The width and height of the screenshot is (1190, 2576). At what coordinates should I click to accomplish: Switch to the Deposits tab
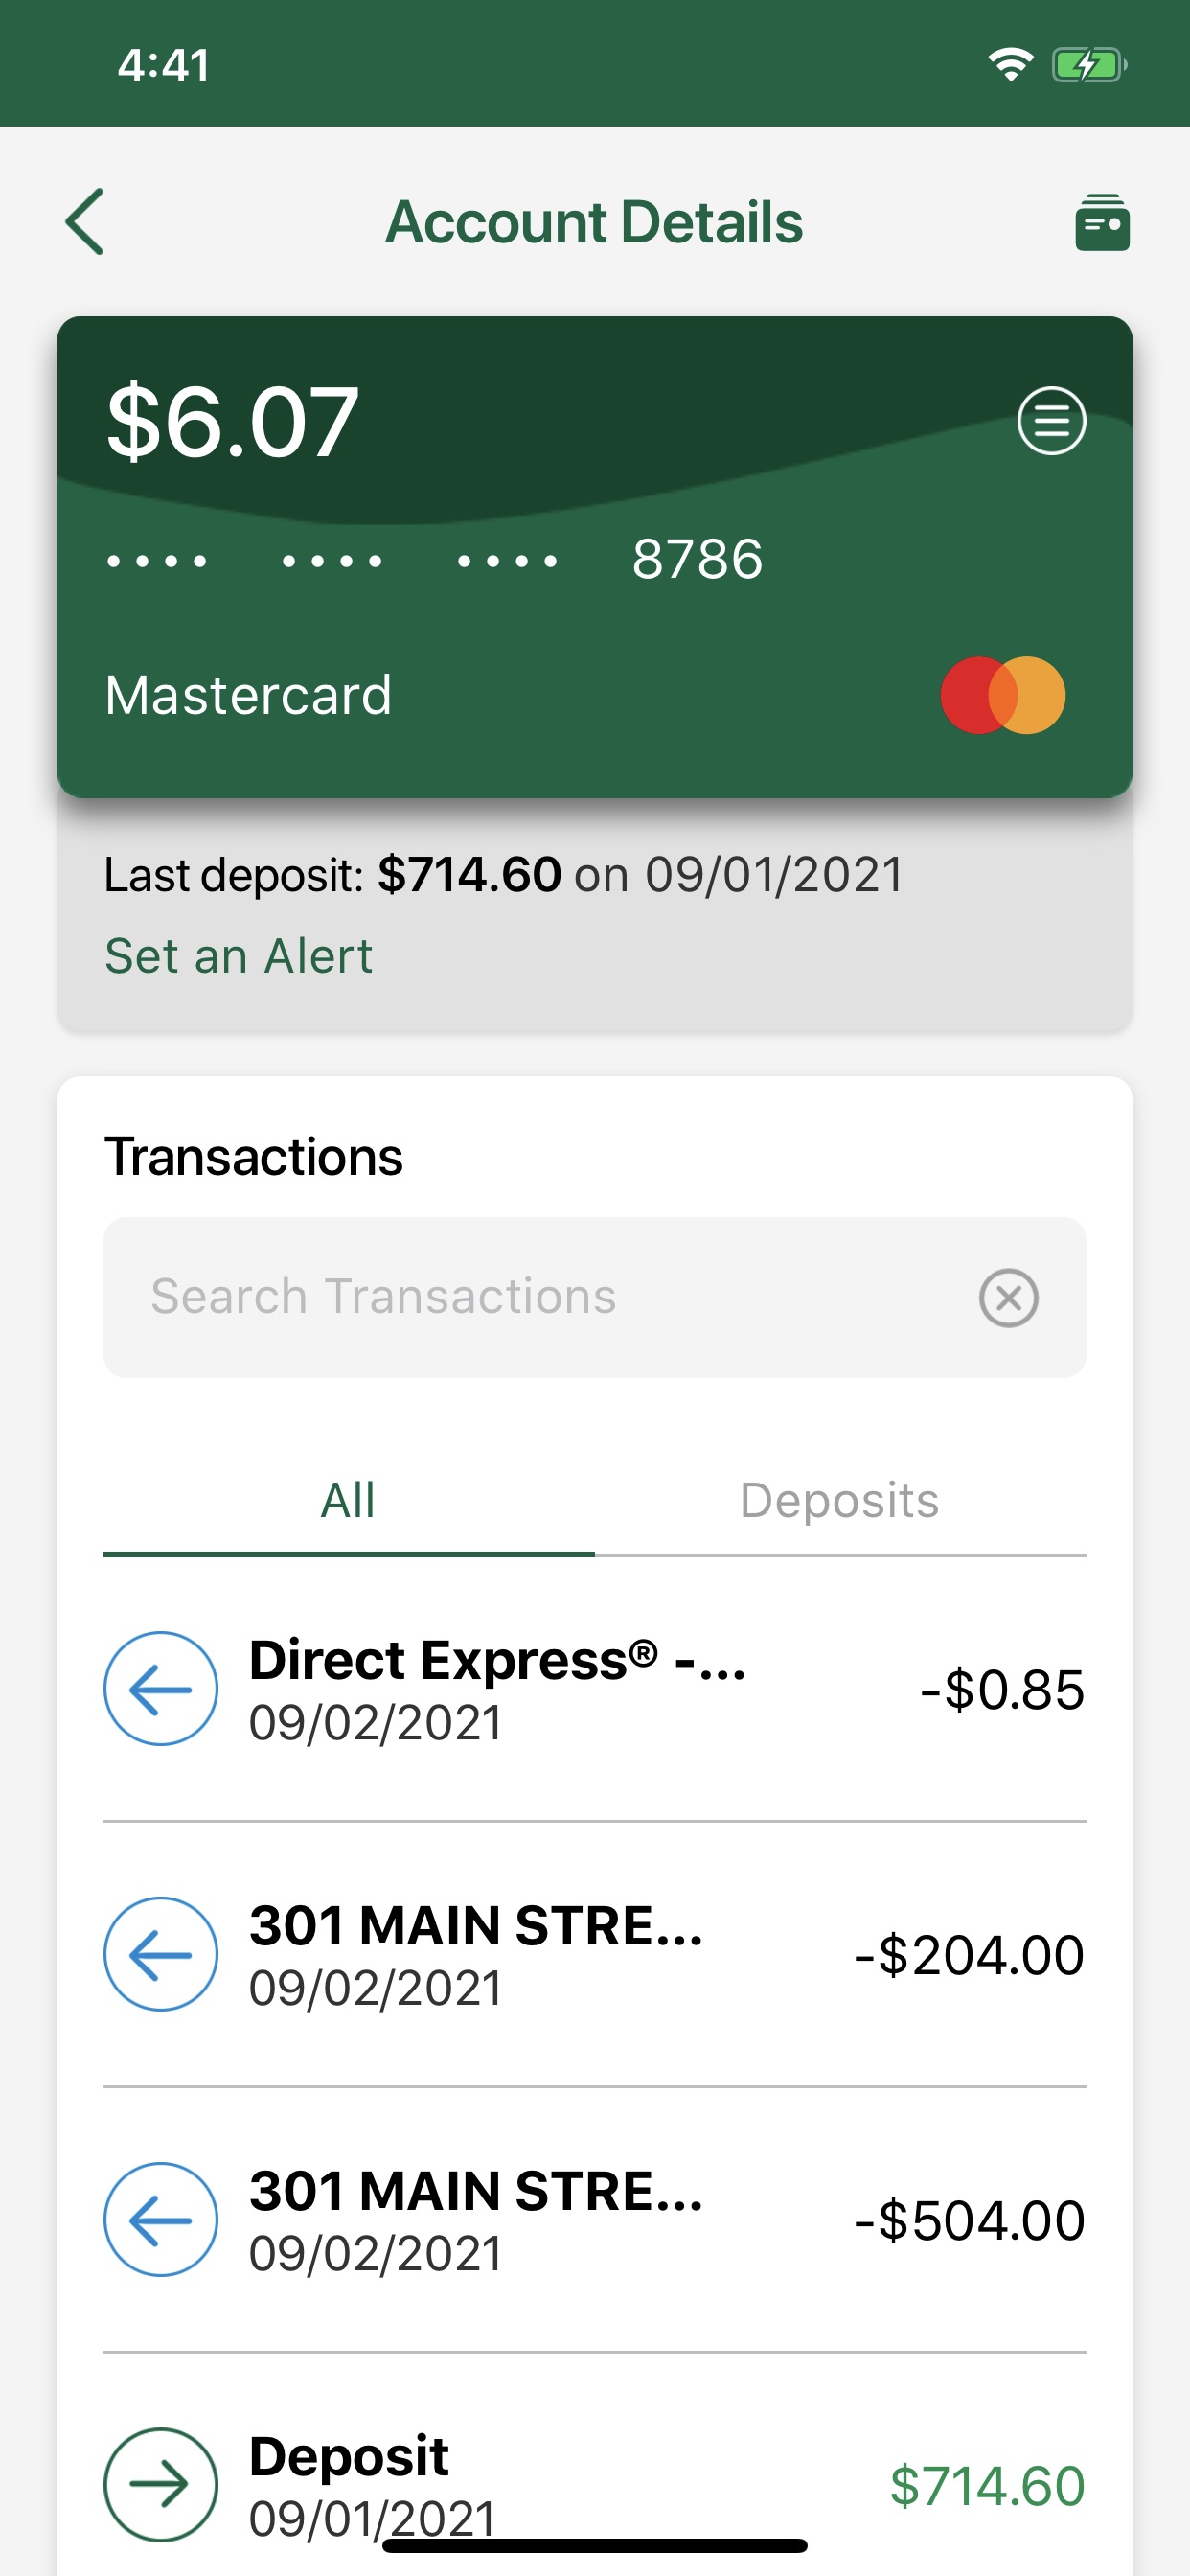pyautogui.click(x=840, y=1502)
